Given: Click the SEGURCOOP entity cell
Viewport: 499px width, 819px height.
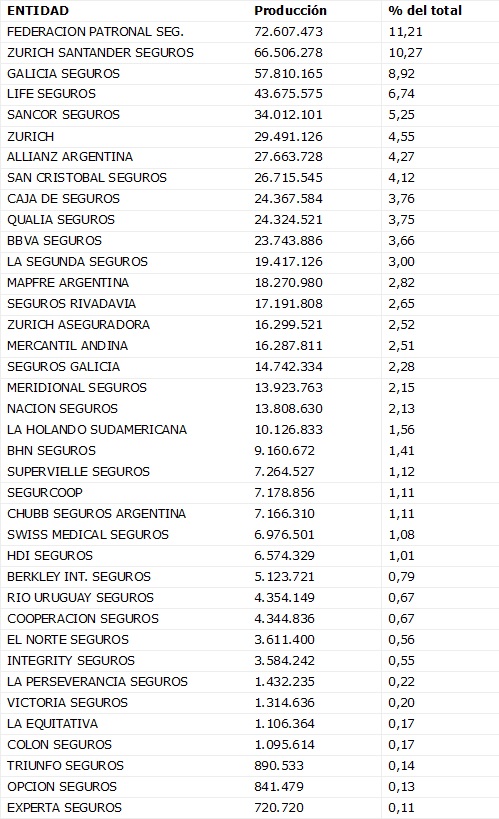Looking at the screenshot, I should pyautogui.click(x=44, y=493).
